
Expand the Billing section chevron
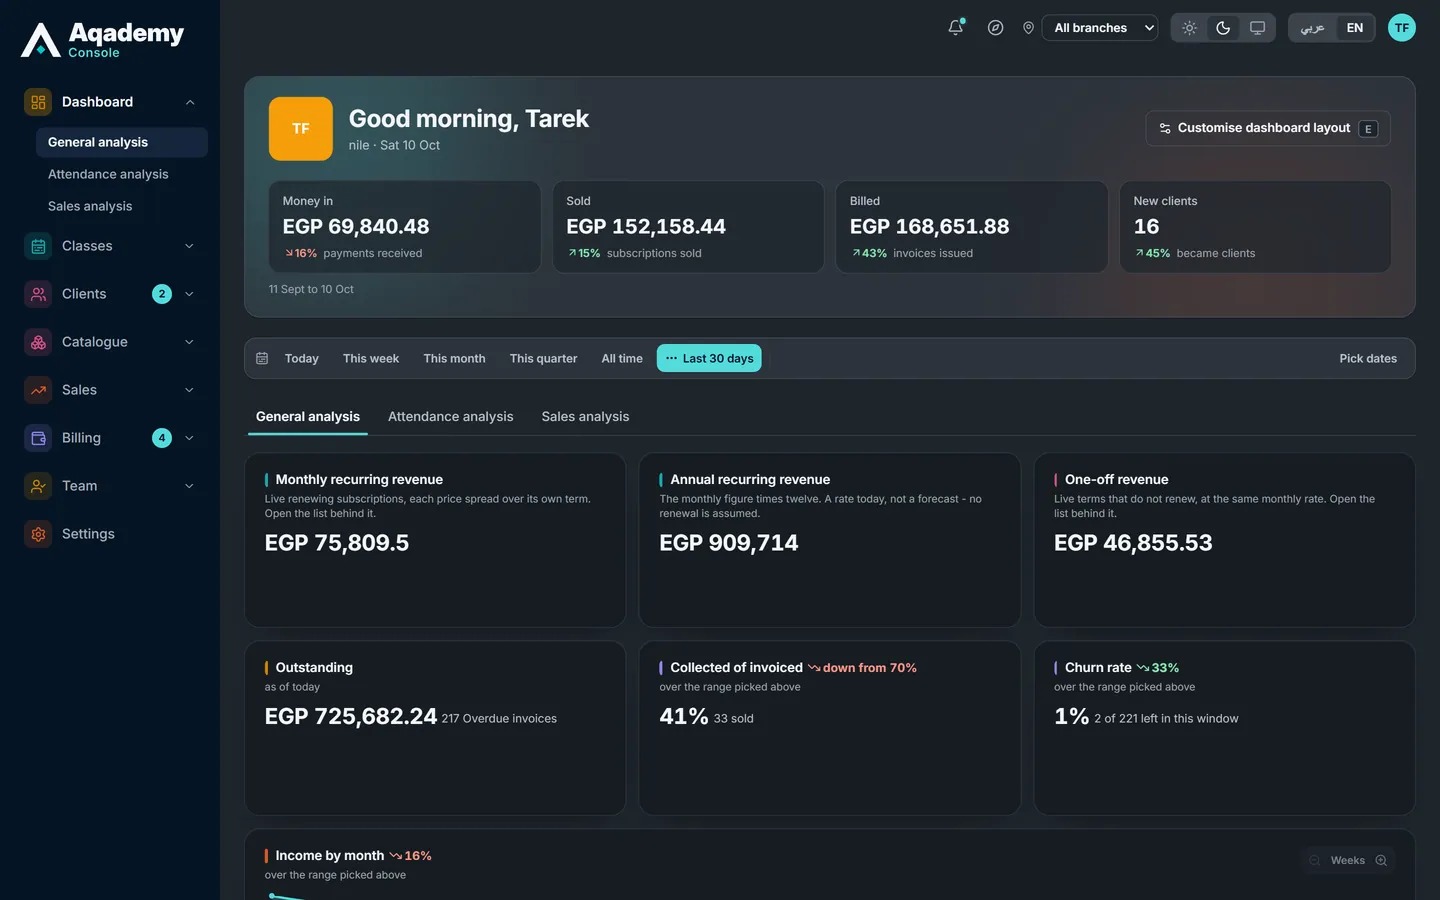(x=189, y=438)
